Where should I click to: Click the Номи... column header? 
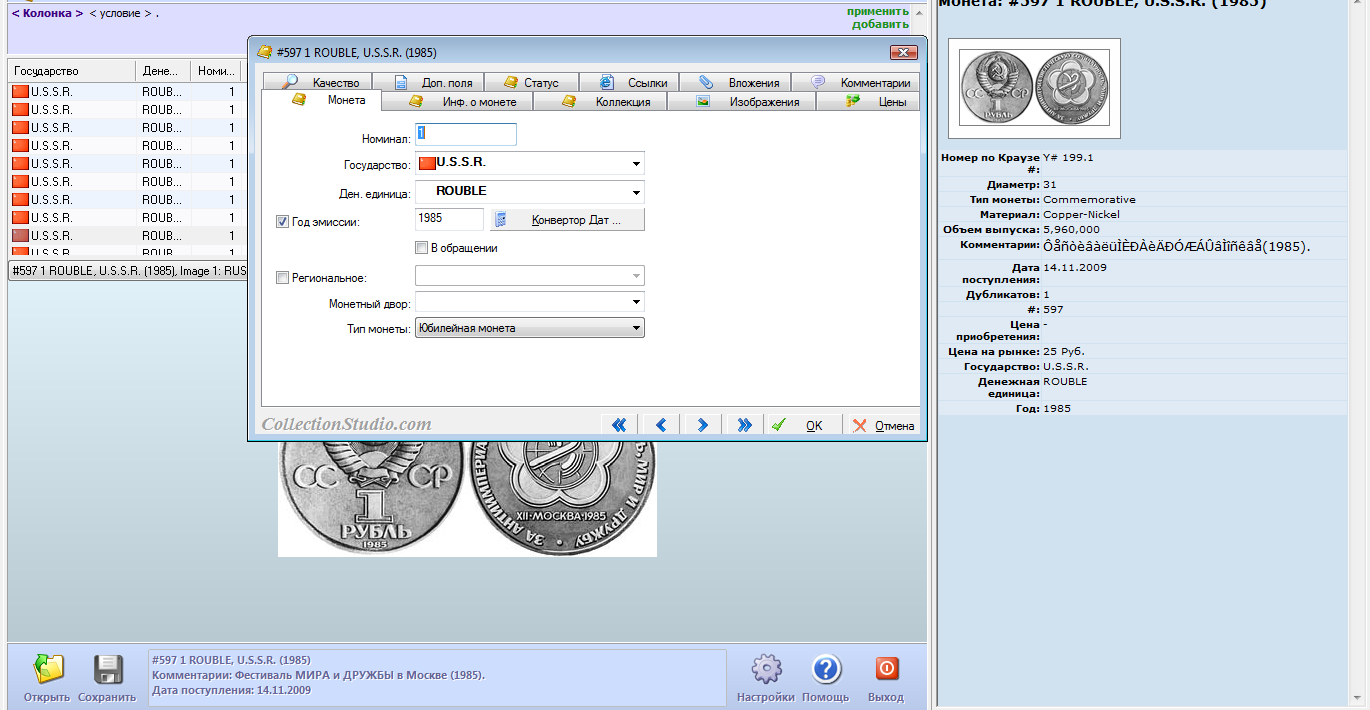[216, 71]
